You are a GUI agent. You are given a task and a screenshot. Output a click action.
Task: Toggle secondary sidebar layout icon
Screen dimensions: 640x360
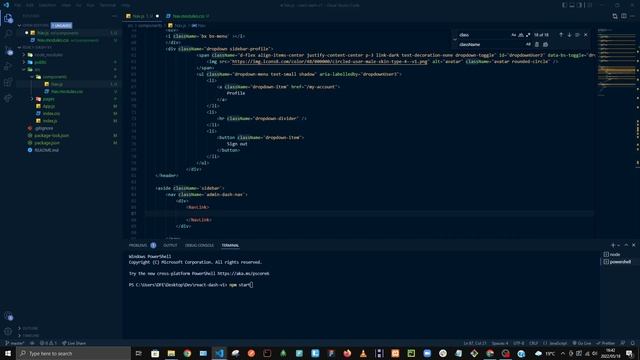580,5
